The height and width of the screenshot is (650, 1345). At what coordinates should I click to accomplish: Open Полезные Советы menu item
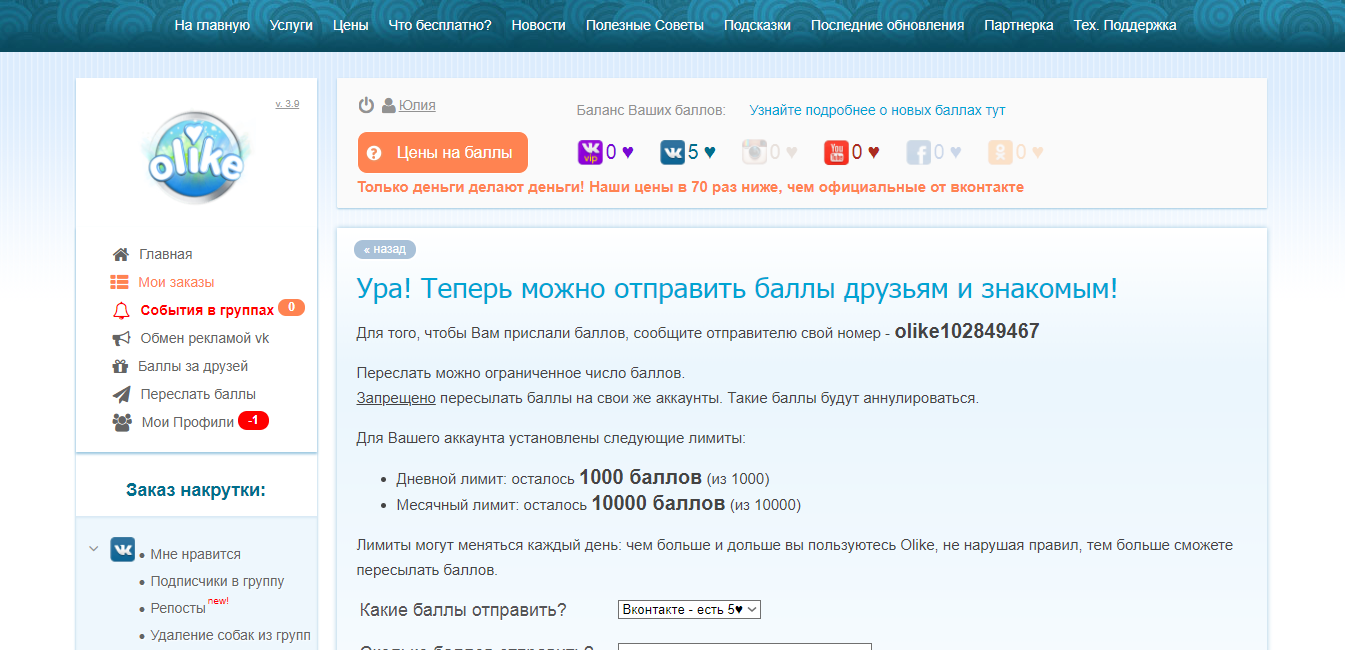point(645,25)
